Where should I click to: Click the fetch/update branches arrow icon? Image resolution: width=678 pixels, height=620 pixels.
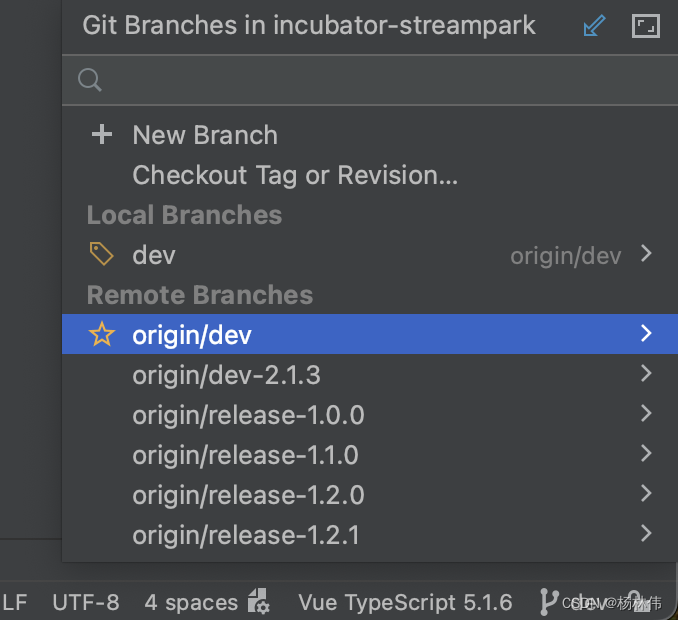point(594,26)
